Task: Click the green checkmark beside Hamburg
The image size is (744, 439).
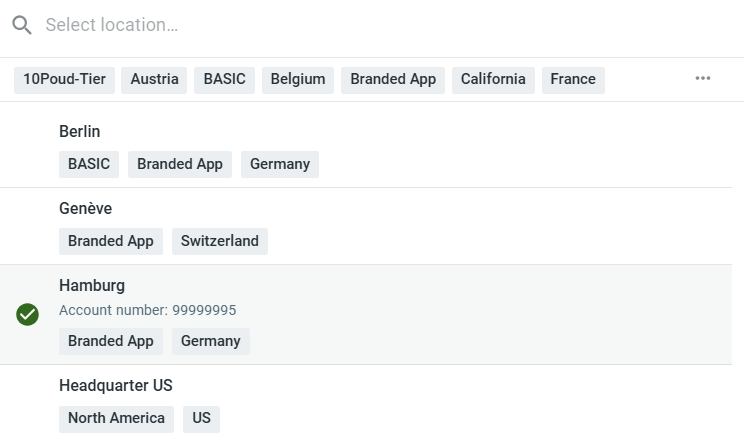Action: 28,314
